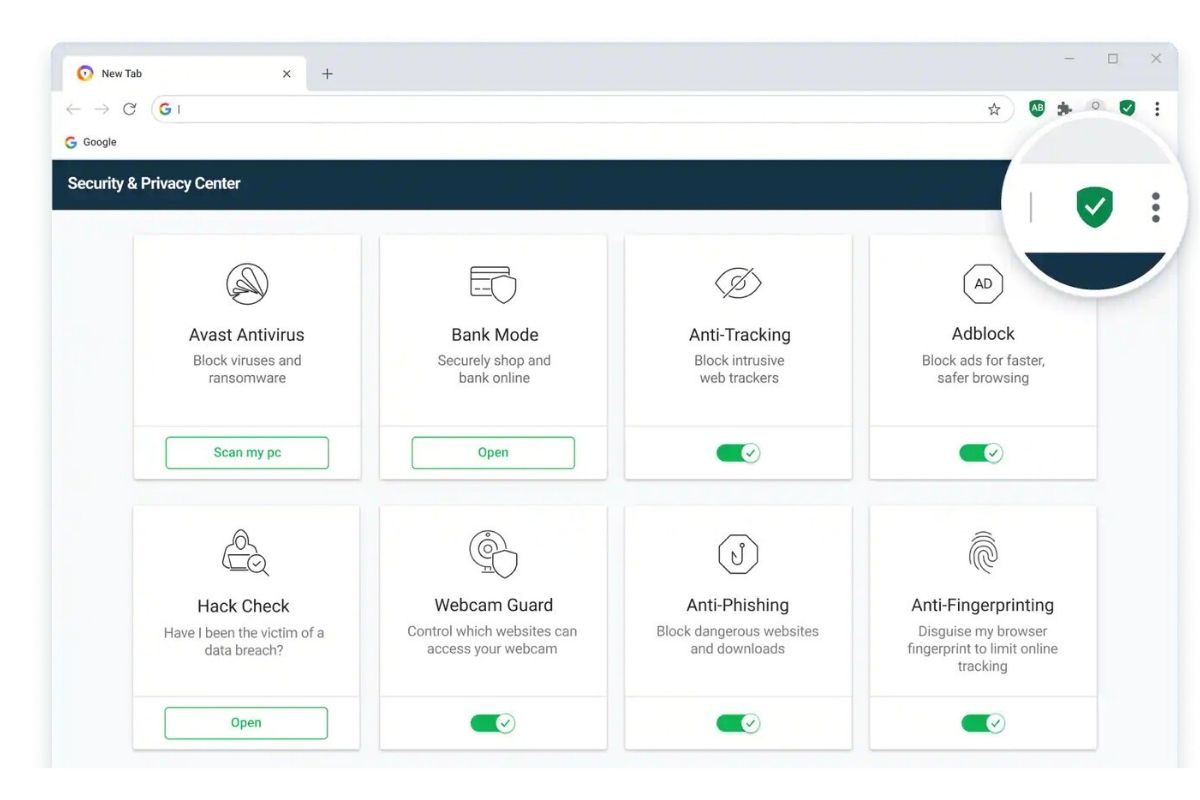Reload the page with the refresh icon
This screenshot has height=800, width=1200.
[x=129, y=109]
